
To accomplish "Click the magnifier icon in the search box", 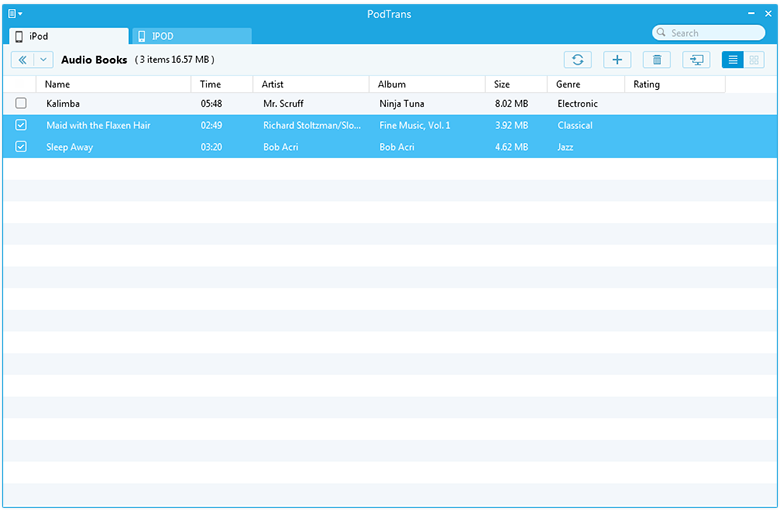I will 662,33.
